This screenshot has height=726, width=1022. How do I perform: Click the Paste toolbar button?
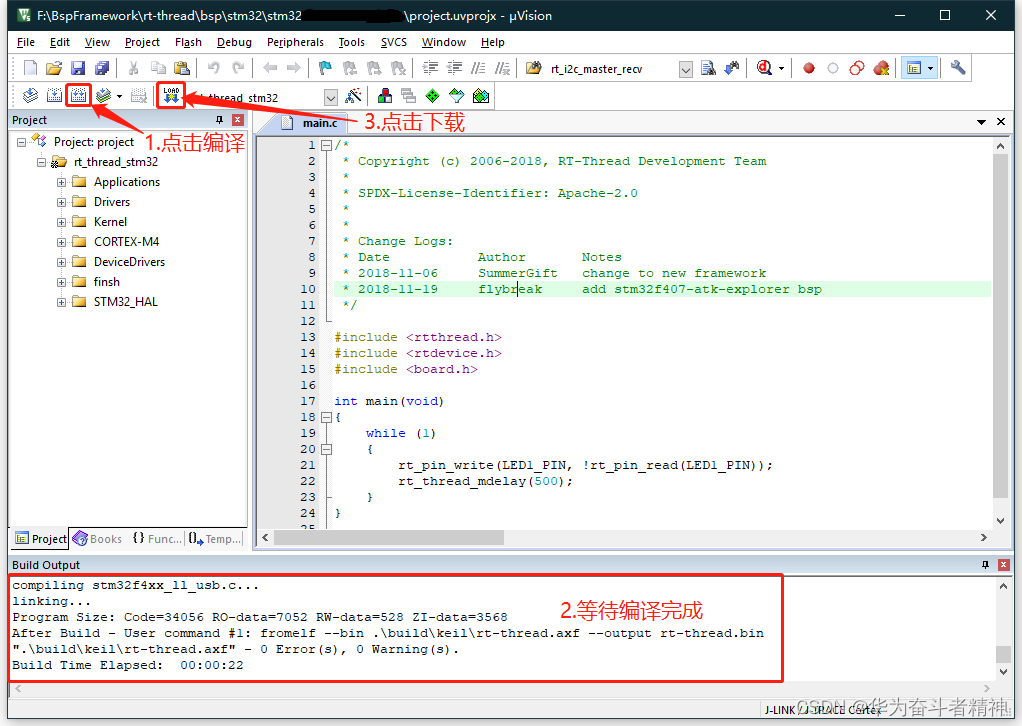(183, 68)
